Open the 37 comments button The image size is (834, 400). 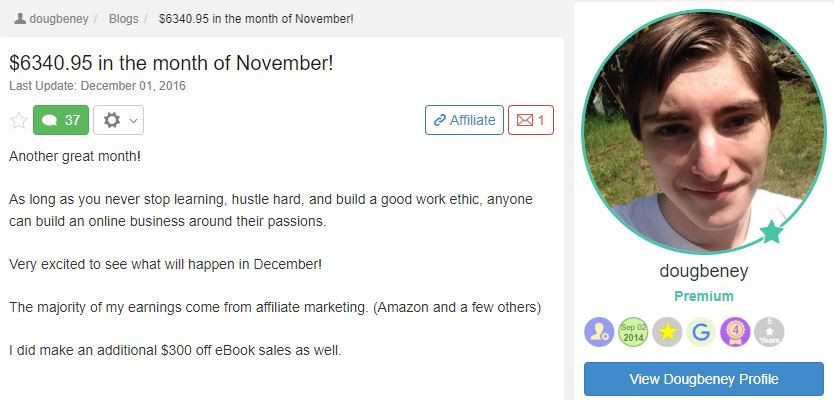[61, 120]
